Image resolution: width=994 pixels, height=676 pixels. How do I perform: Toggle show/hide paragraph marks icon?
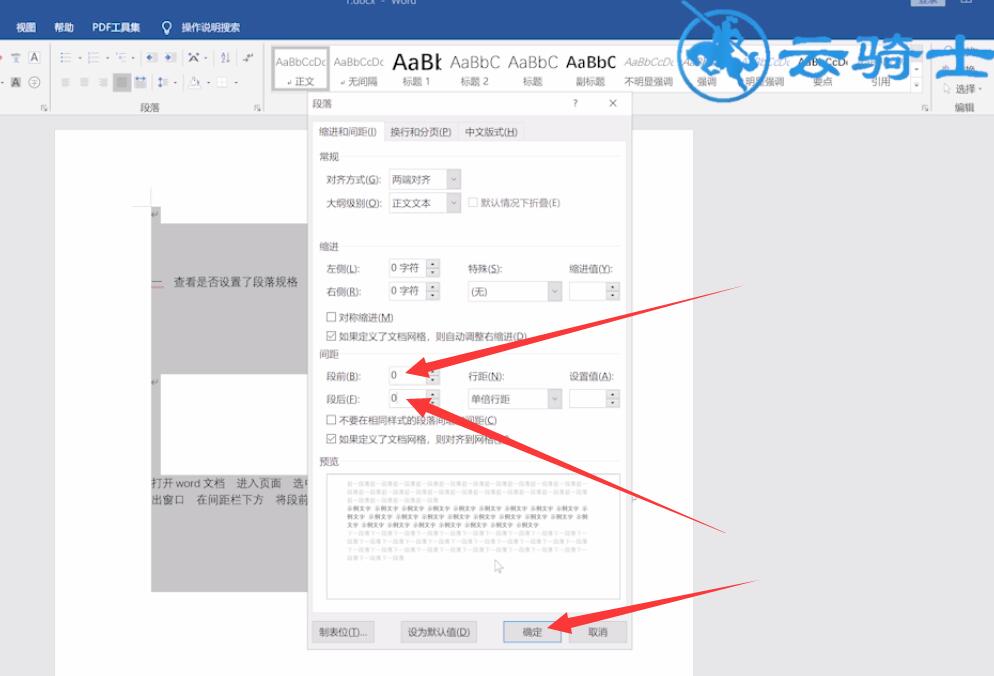[x=248, y=58]
